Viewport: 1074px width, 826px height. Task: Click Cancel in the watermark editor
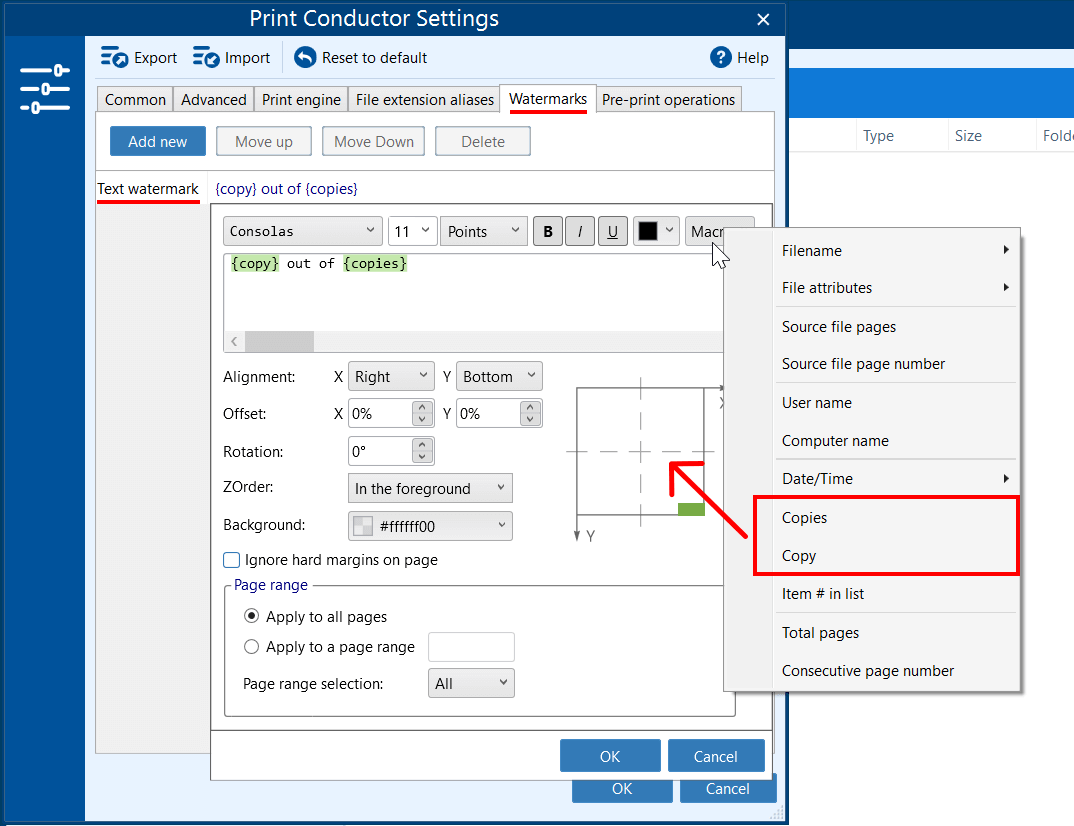716,757
